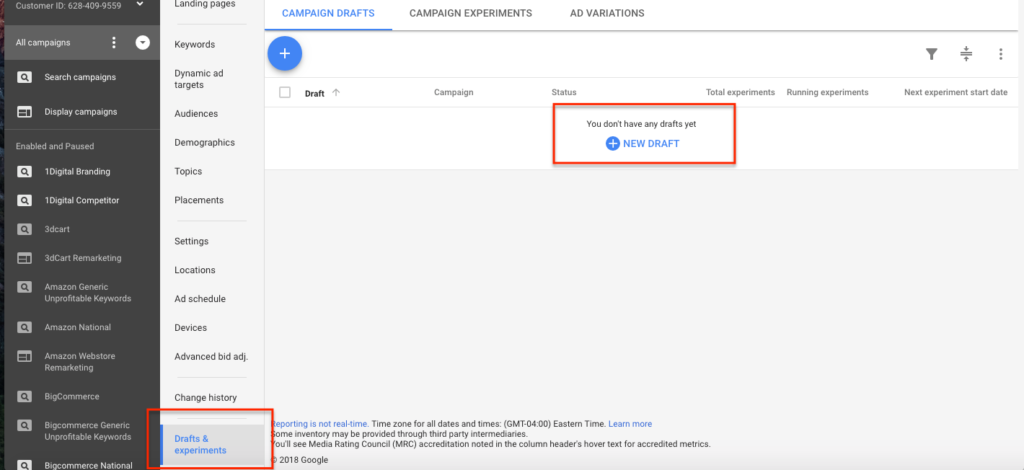The width and height of the screenshot is (1024, 470).
Task: Click the Amazon Generic Unprofitable Keywords icon
Action: click(24, 287)
